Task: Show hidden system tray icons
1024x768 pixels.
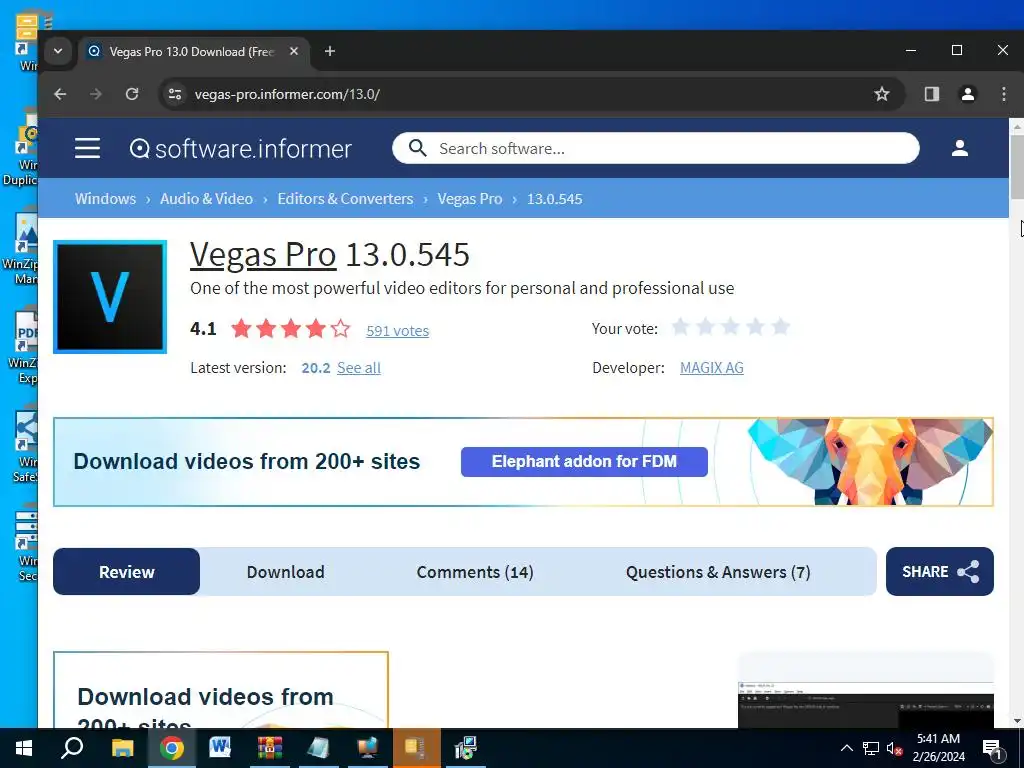Action: pos(846,748)
